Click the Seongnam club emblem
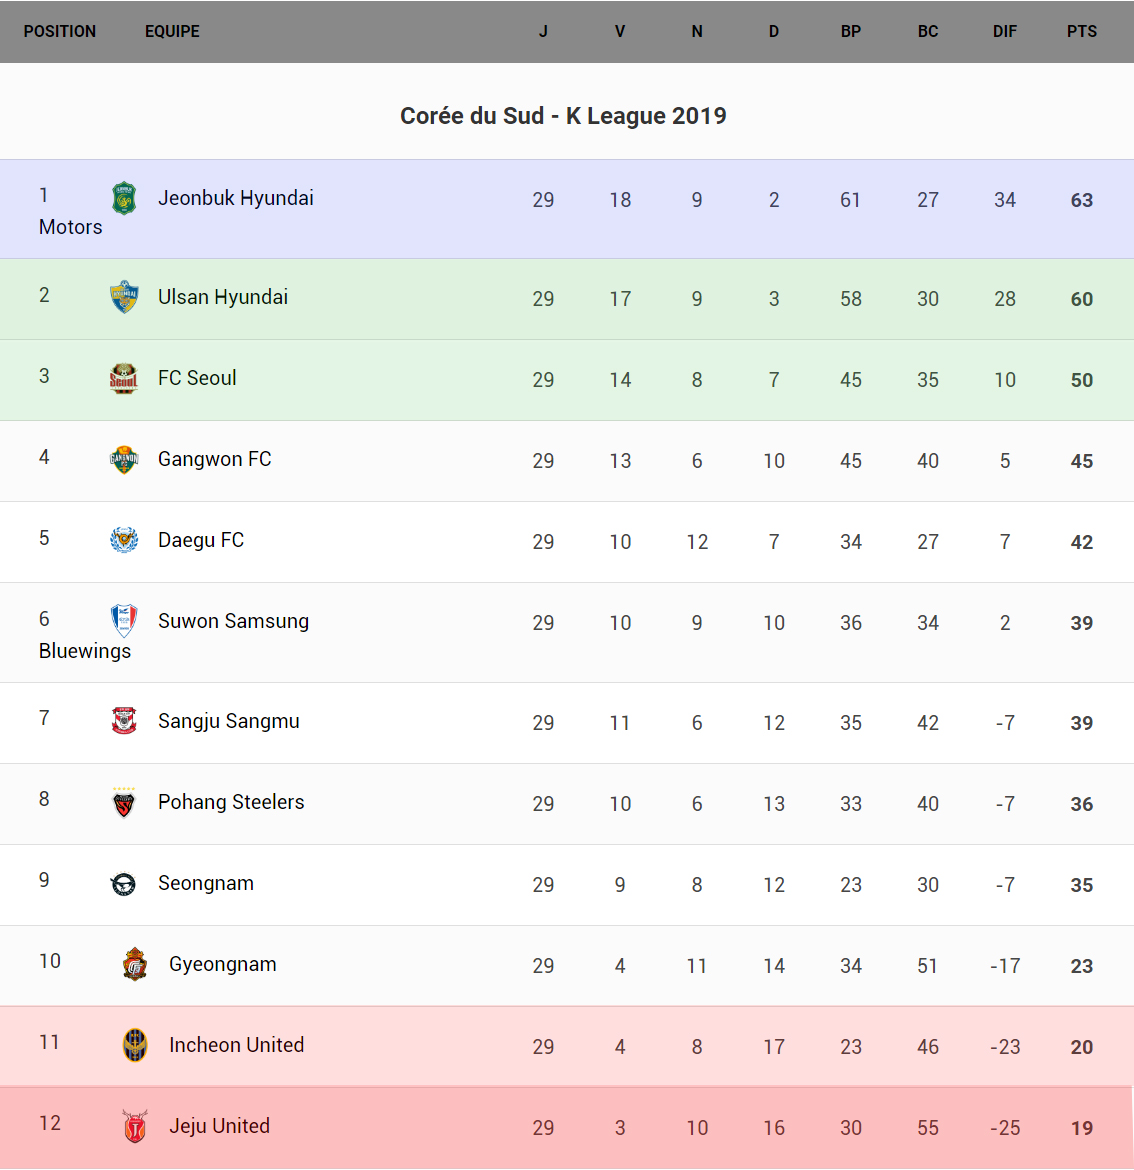 [124, 883]
